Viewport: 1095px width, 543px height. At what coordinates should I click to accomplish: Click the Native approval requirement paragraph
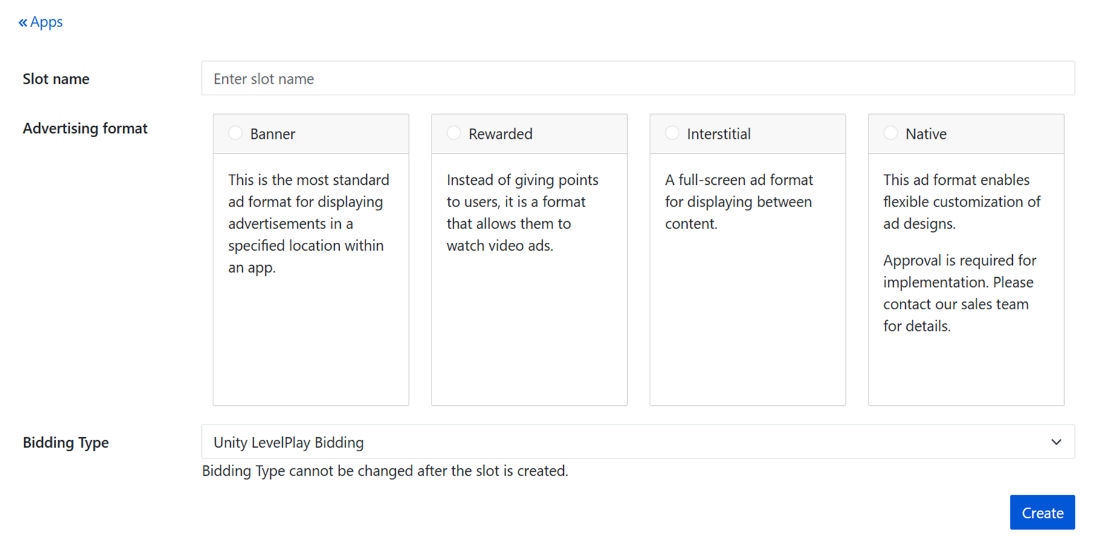coord(960,293)
